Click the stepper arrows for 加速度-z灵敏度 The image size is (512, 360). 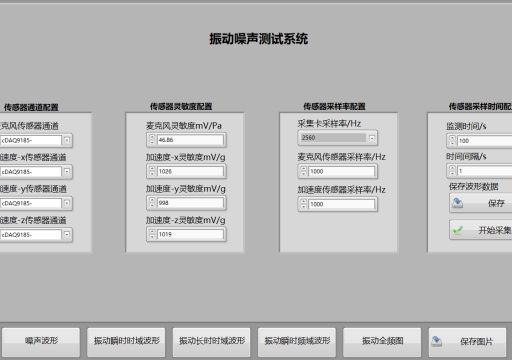pyautogui.click(x=152, y=234)
